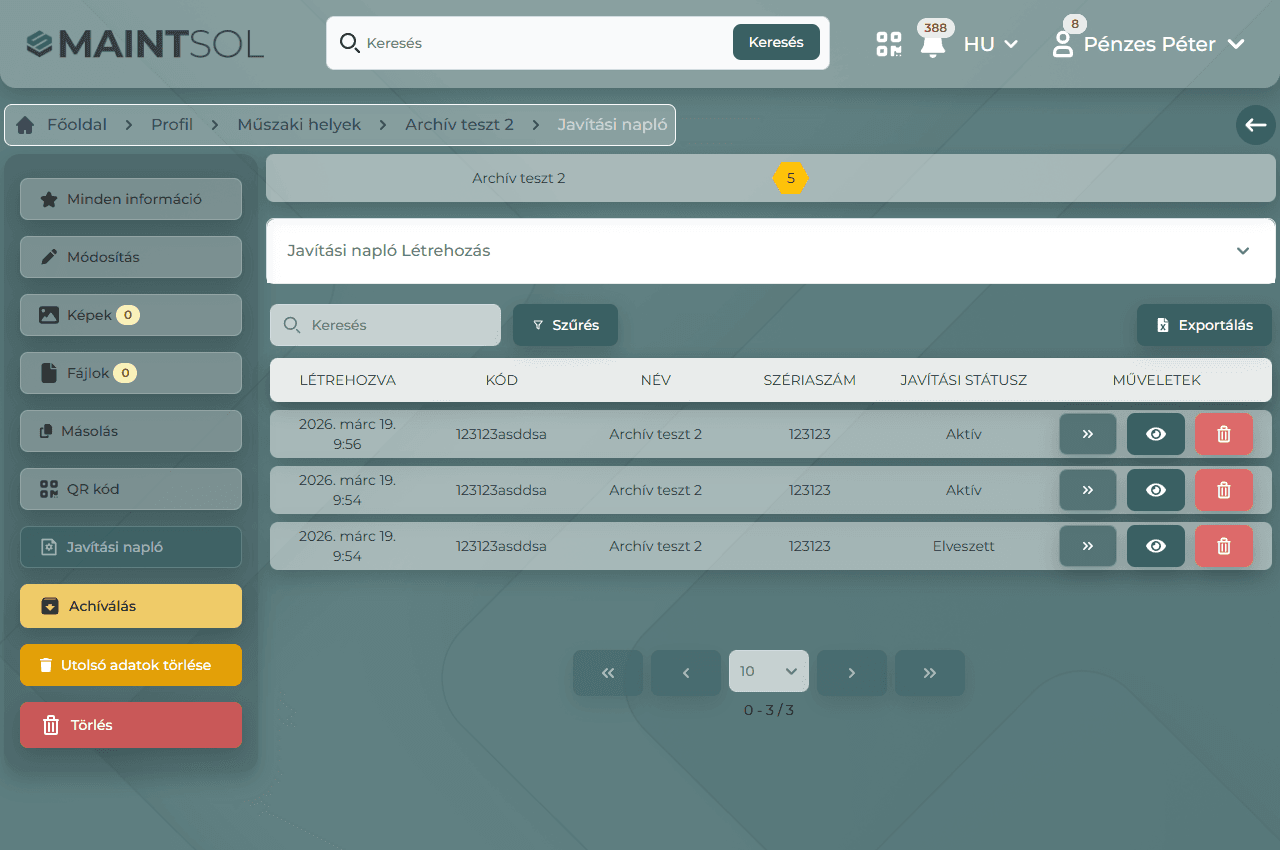The image size is (1280, 850).
Task: Click the back arrow round button
Action: (1255, 125)
